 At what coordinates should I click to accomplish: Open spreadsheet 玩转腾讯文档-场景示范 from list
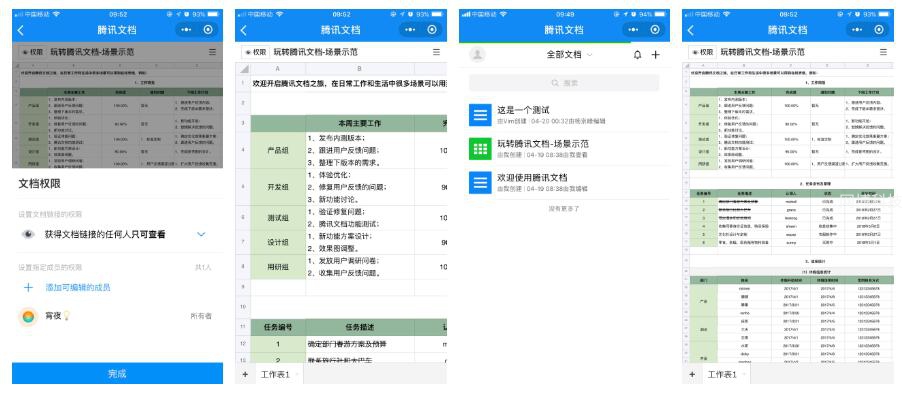click(x=564, y=149)
